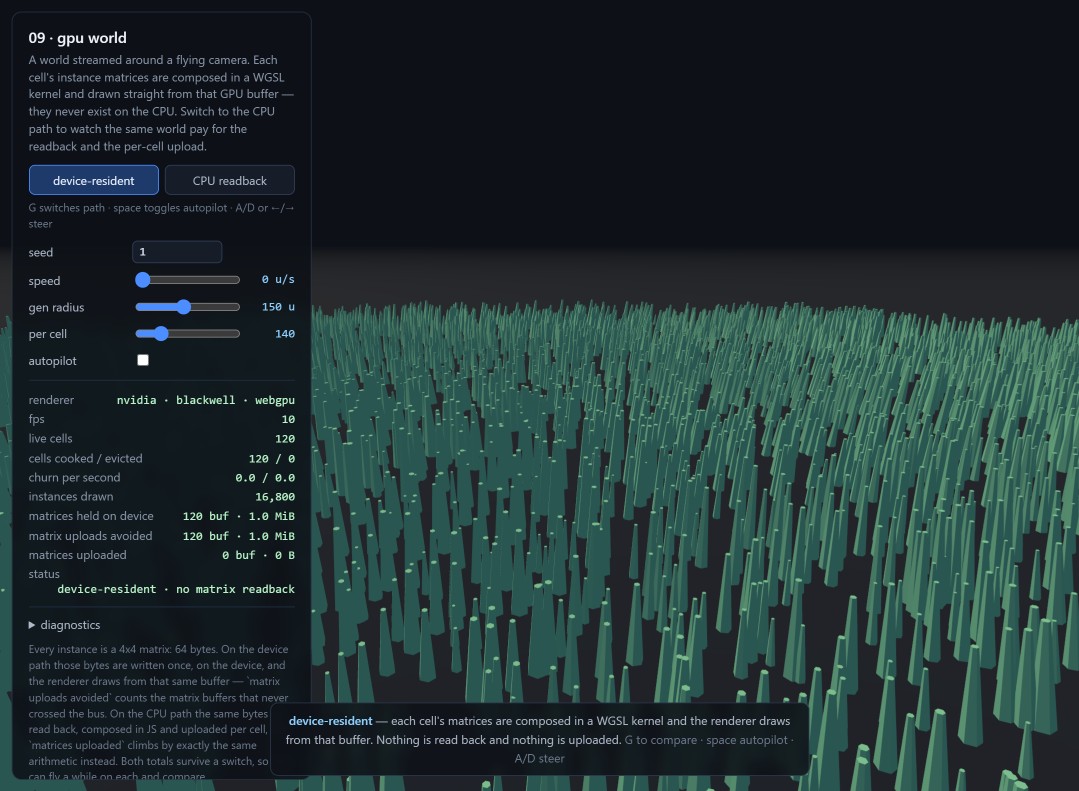Click the 'instances drawn' label

coord(71,496)
